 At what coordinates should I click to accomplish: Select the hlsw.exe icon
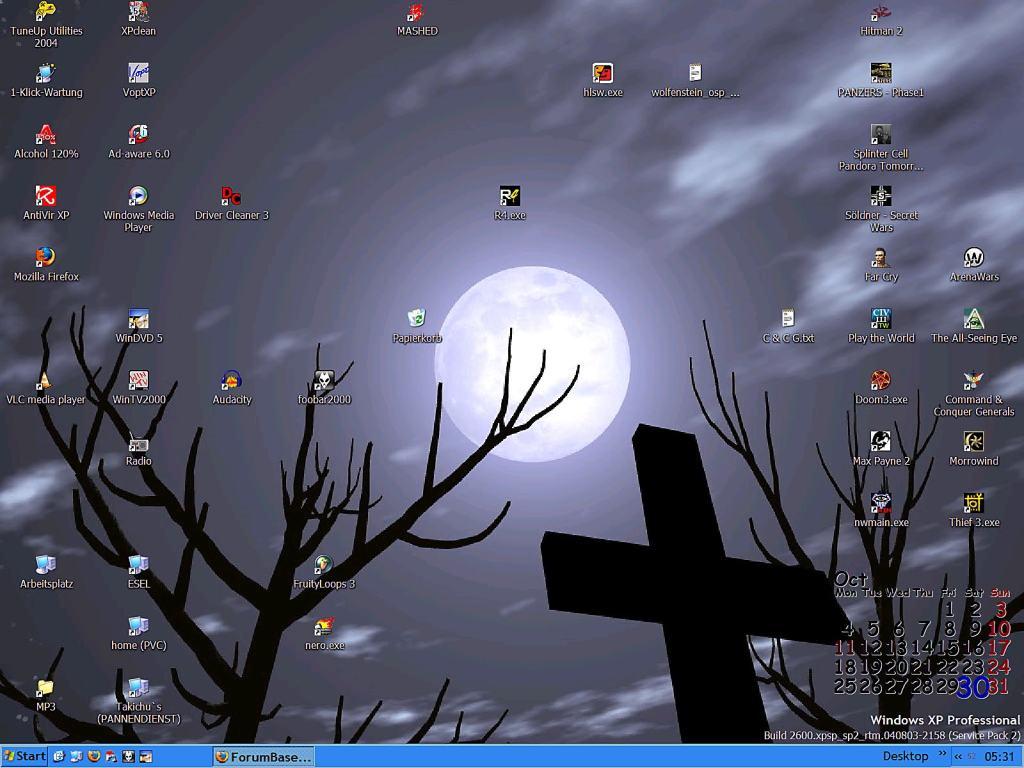(602, 81)
